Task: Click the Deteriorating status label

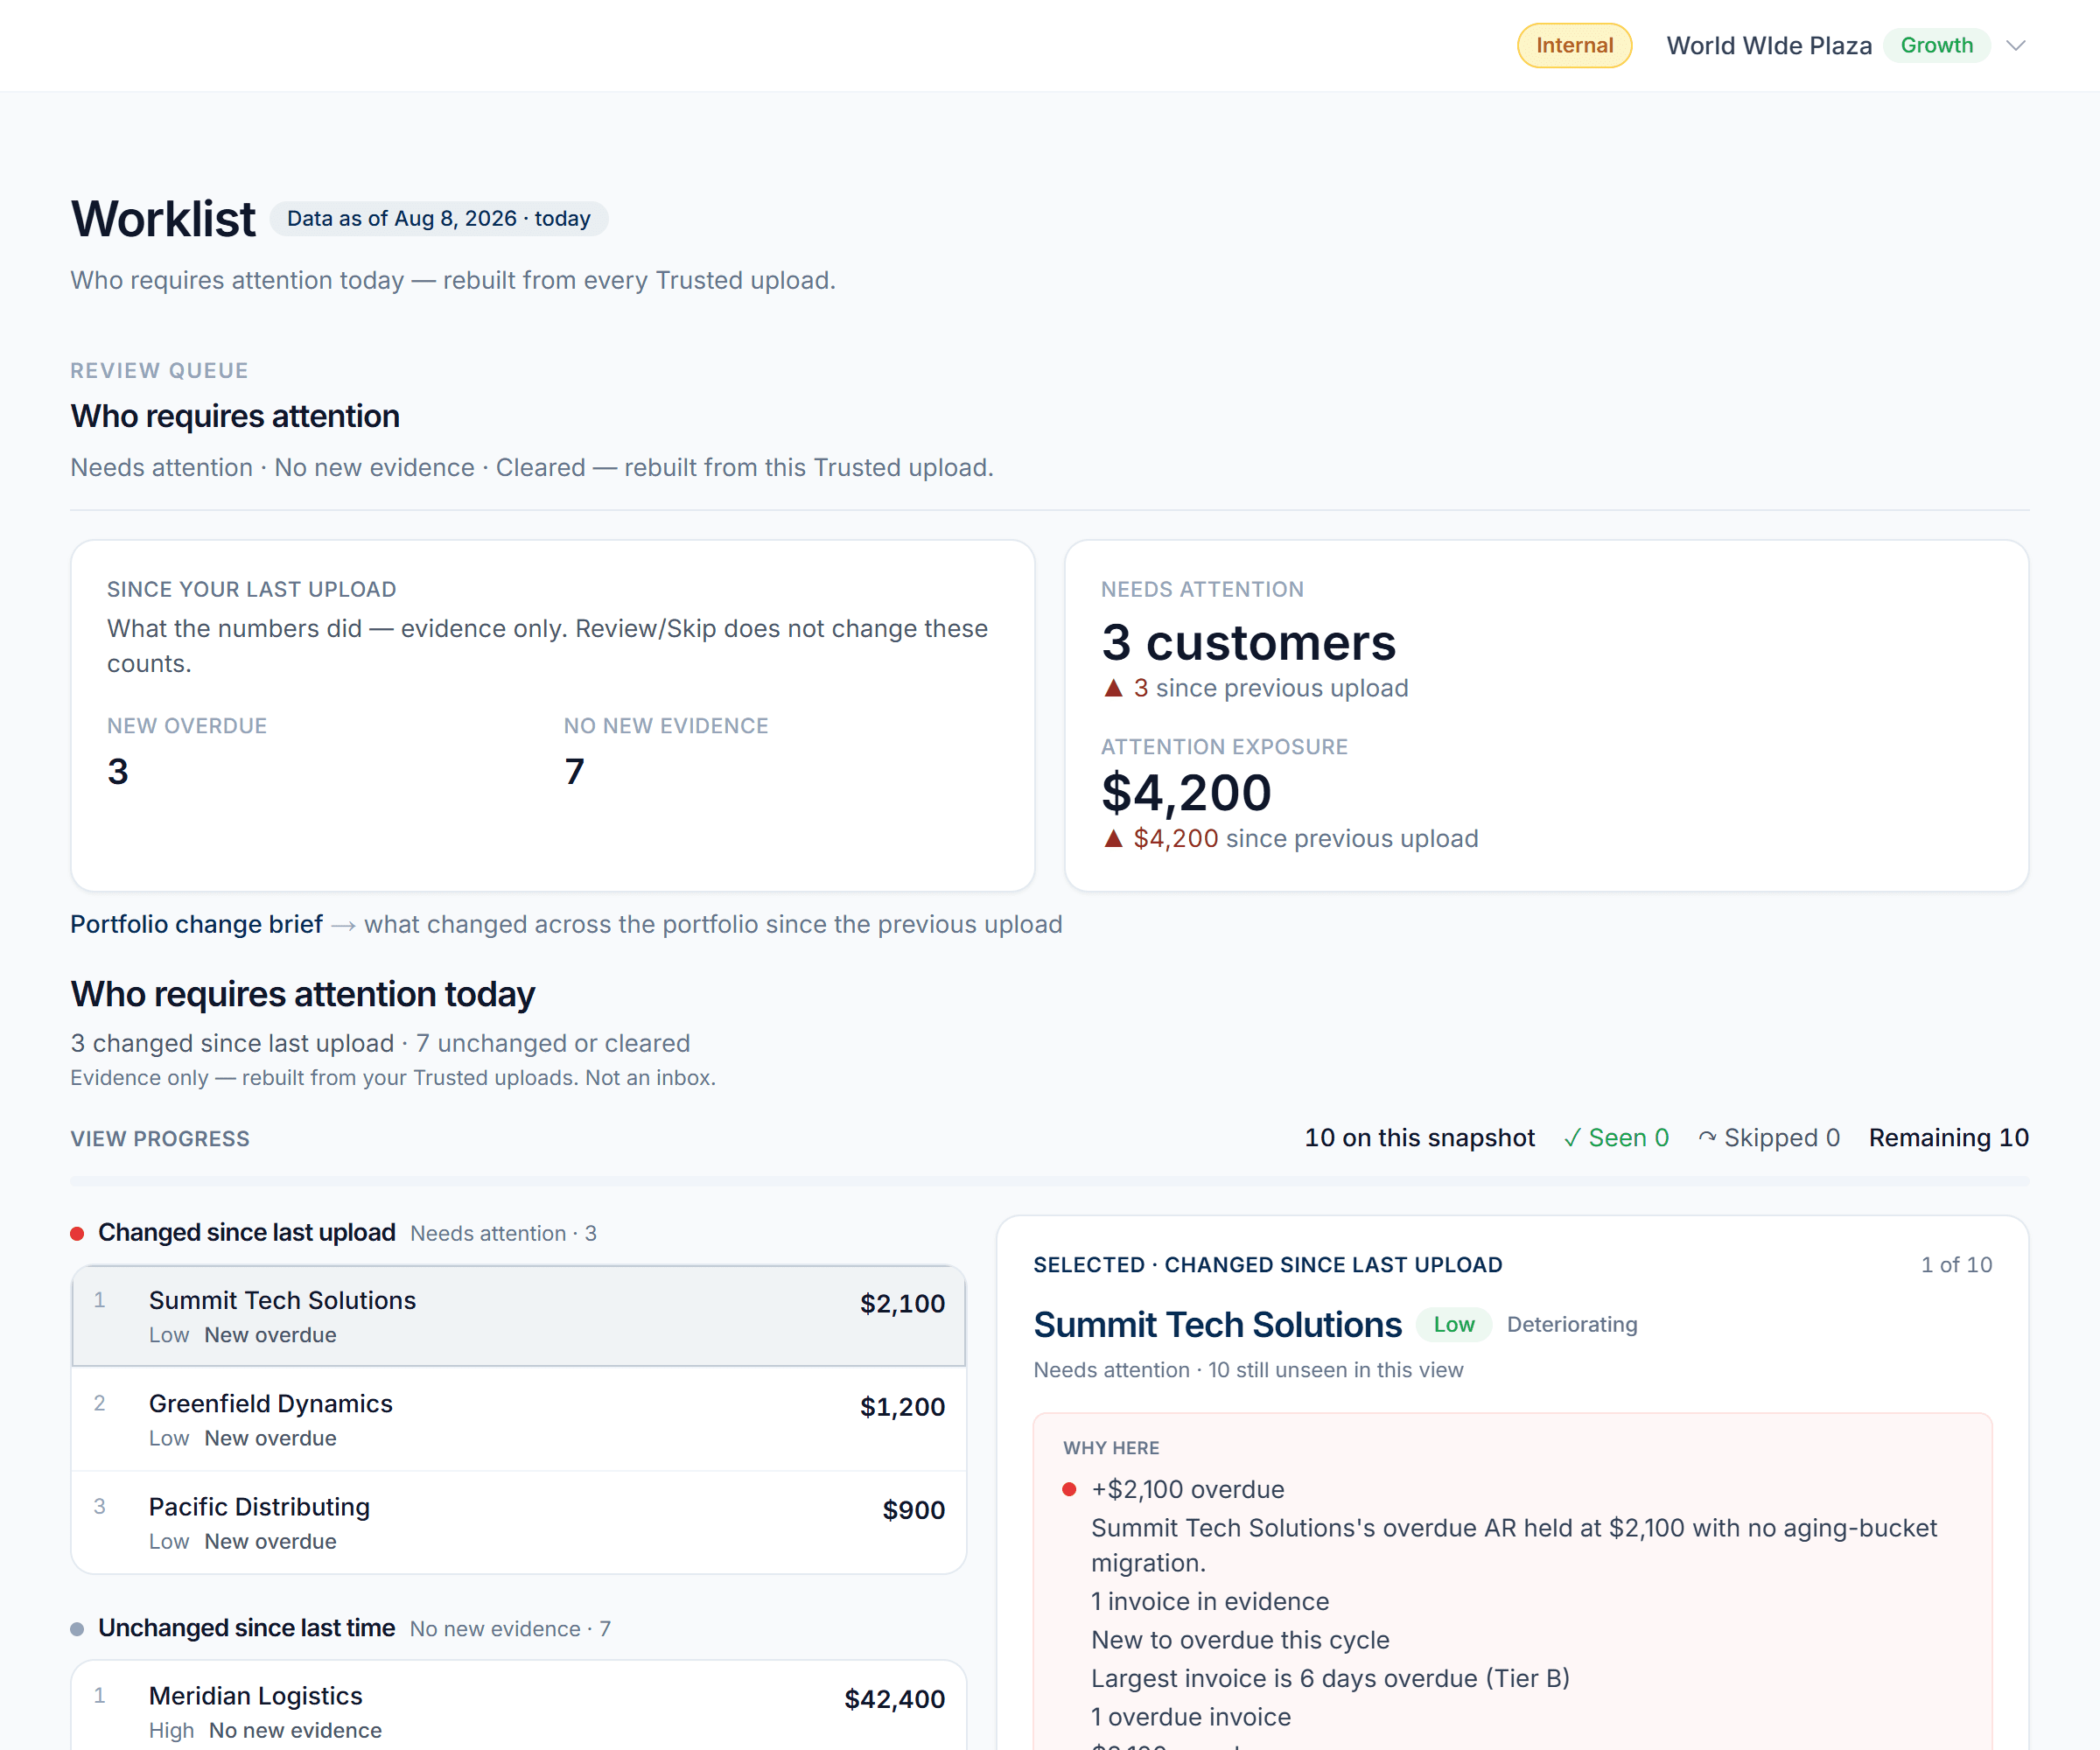Action: pyautogui.click(x=1572, y=1324)
